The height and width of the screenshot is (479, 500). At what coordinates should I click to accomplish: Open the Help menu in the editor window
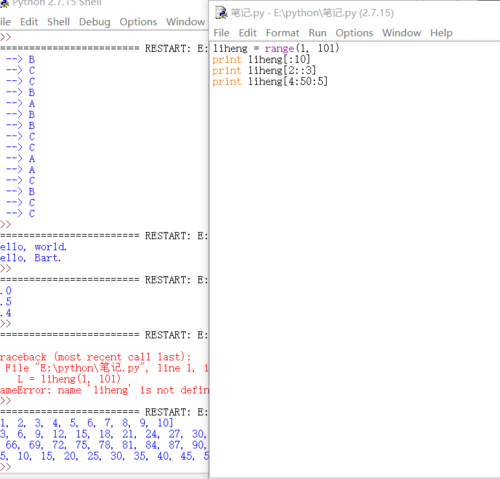(x=441, y=33)
